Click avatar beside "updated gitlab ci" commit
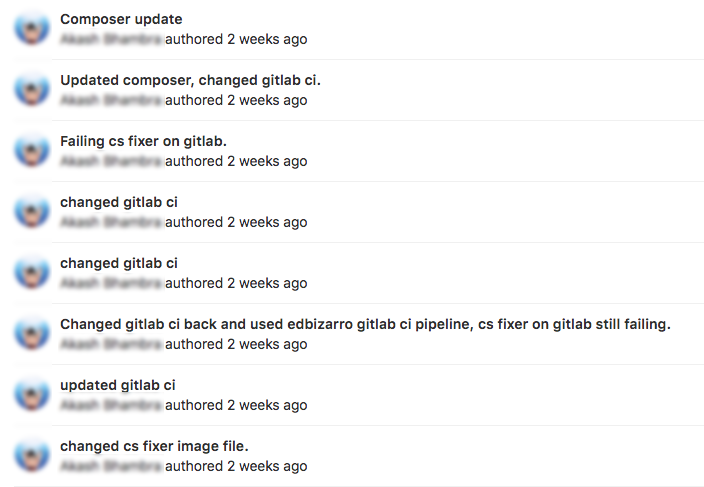This screenshot has width=704, height=487. pos(32,395)
